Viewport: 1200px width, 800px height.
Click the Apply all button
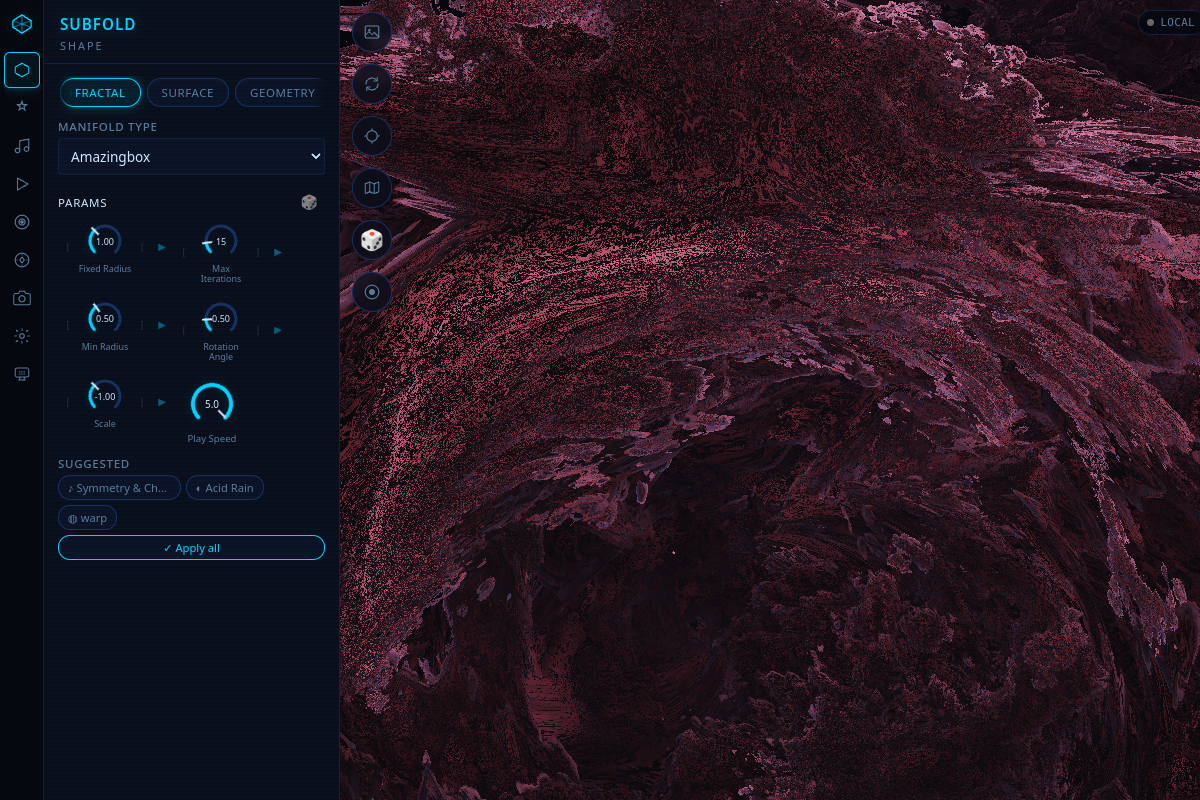(x=191, y=548)
